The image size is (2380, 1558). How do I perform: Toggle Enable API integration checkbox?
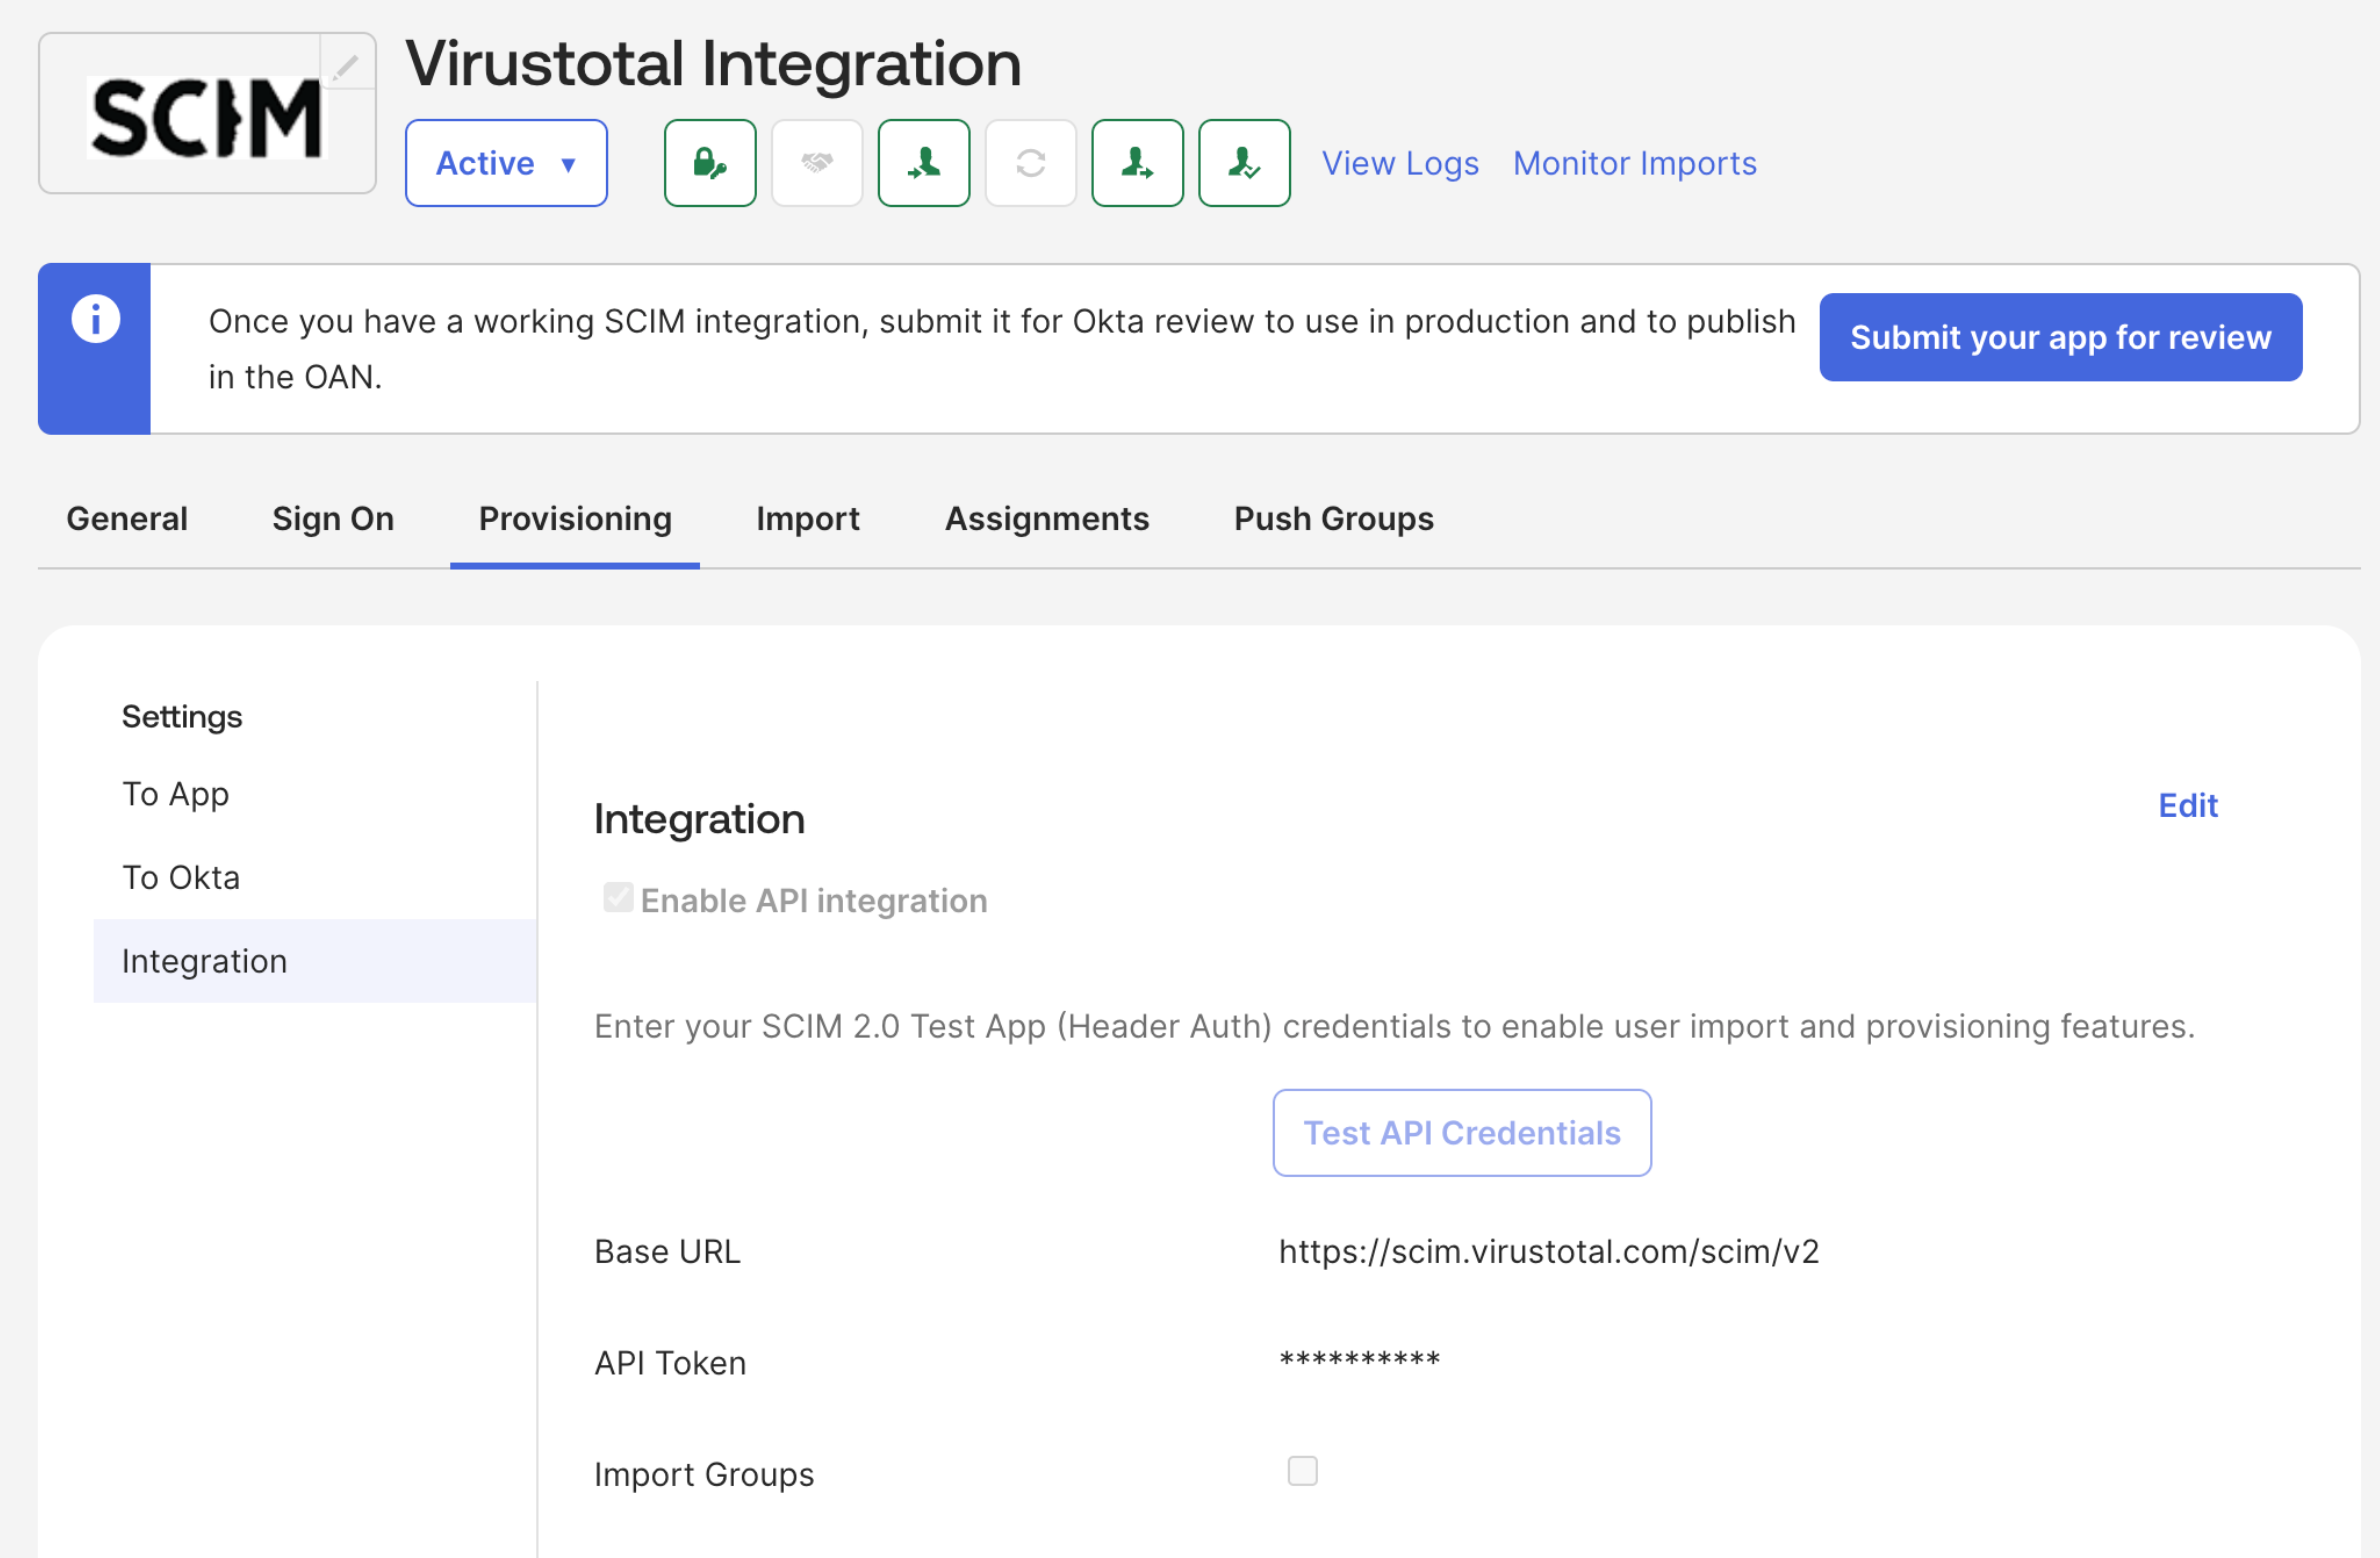tap(617, 898)
